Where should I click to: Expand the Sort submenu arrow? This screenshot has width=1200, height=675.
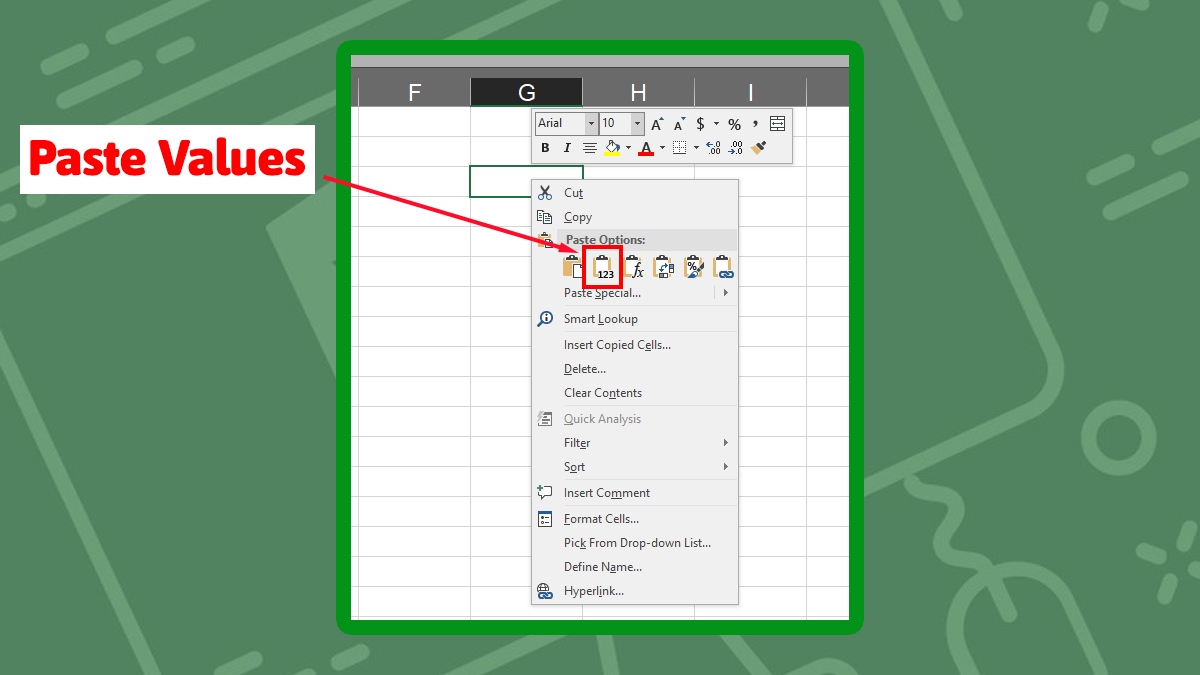pos(726,467)
